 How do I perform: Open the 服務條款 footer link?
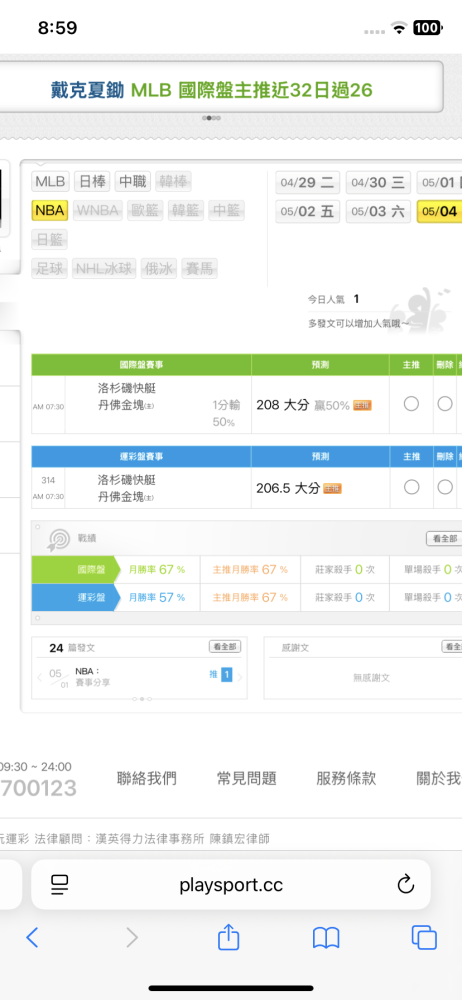click(346, 778)
